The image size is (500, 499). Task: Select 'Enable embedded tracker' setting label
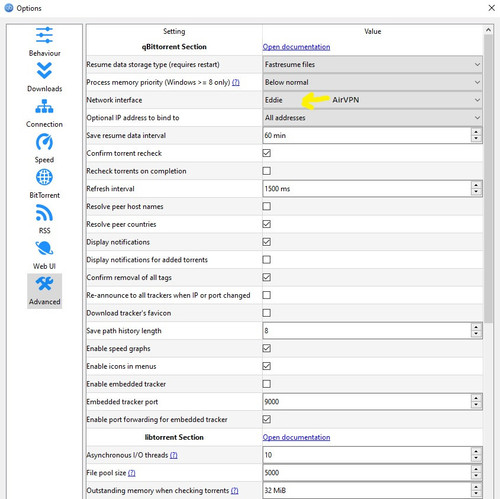point(126,384)
